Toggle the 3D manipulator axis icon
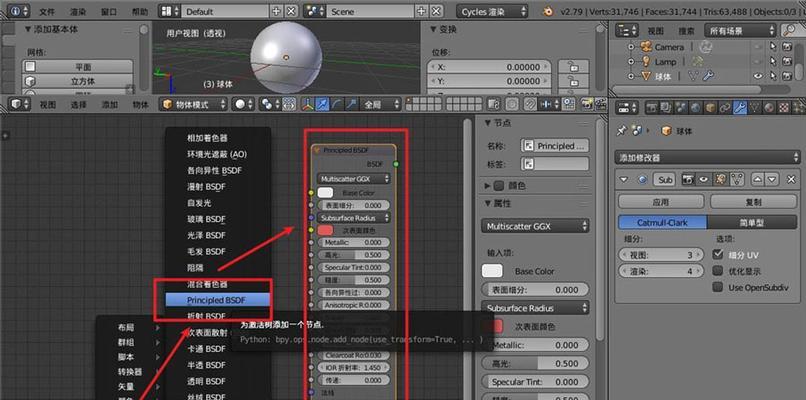806x400 pixels. 307,104
